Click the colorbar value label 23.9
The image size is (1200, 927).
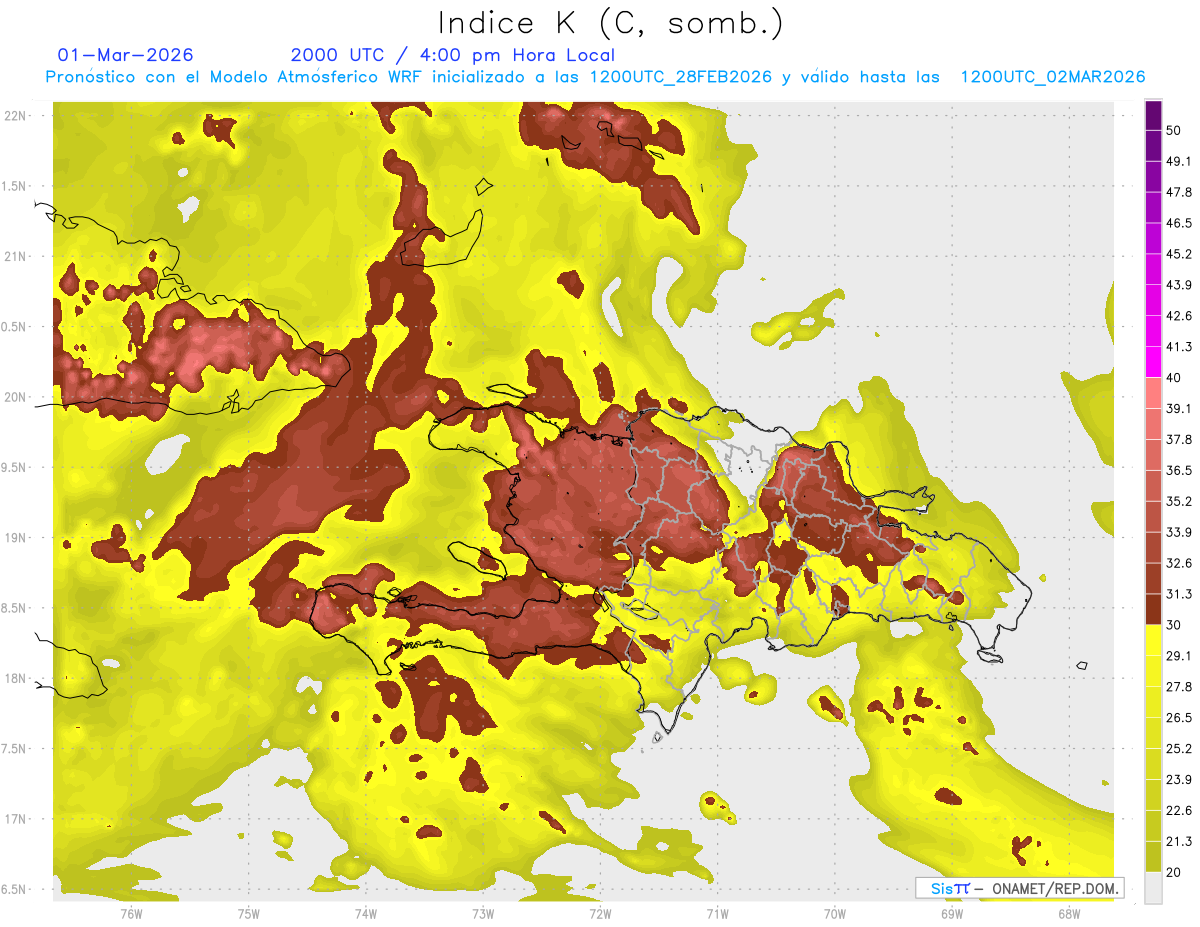[1178, 780]
